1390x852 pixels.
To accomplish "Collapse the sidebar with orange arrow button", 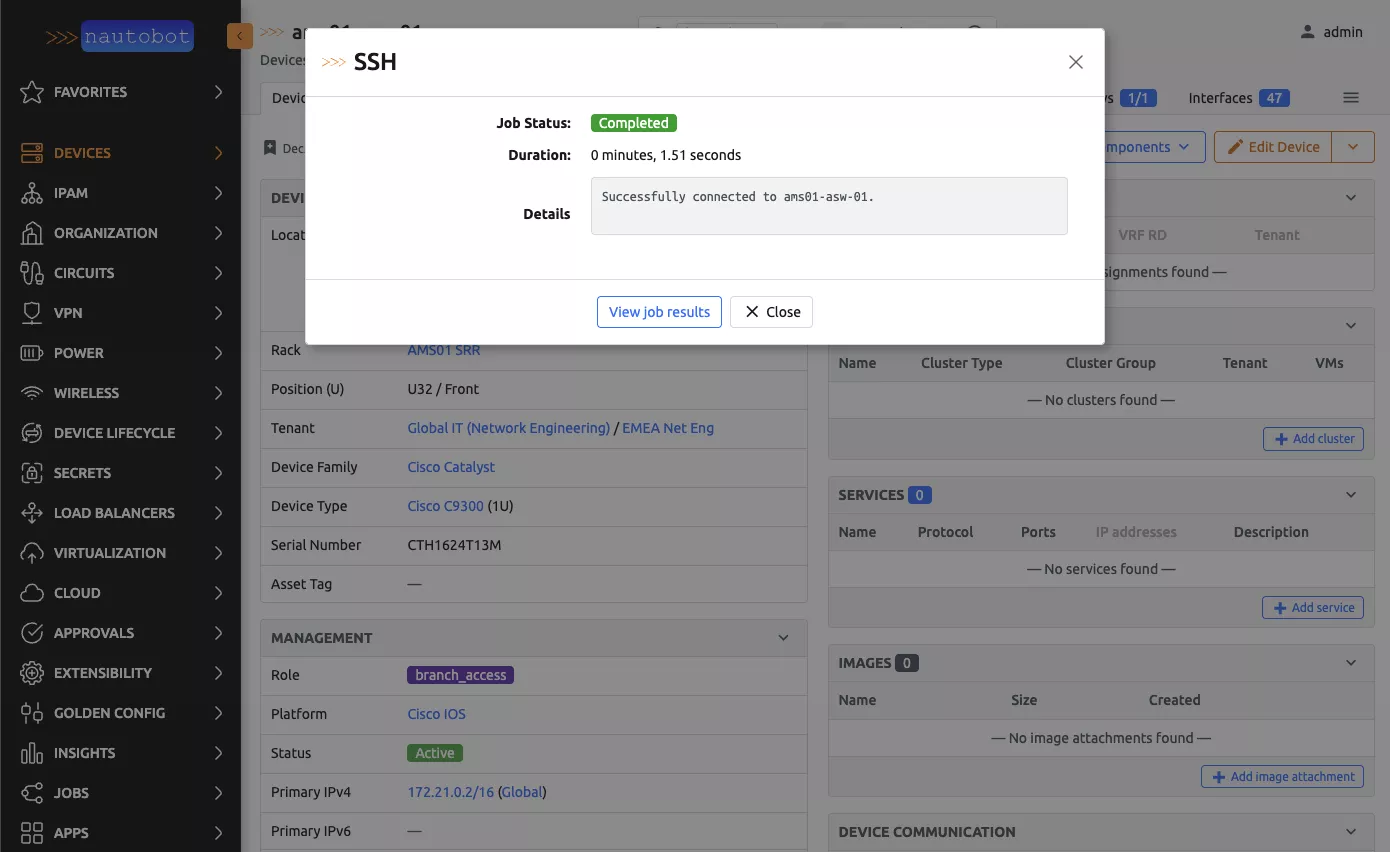I will pyautogui.click(x=239, y=36).
